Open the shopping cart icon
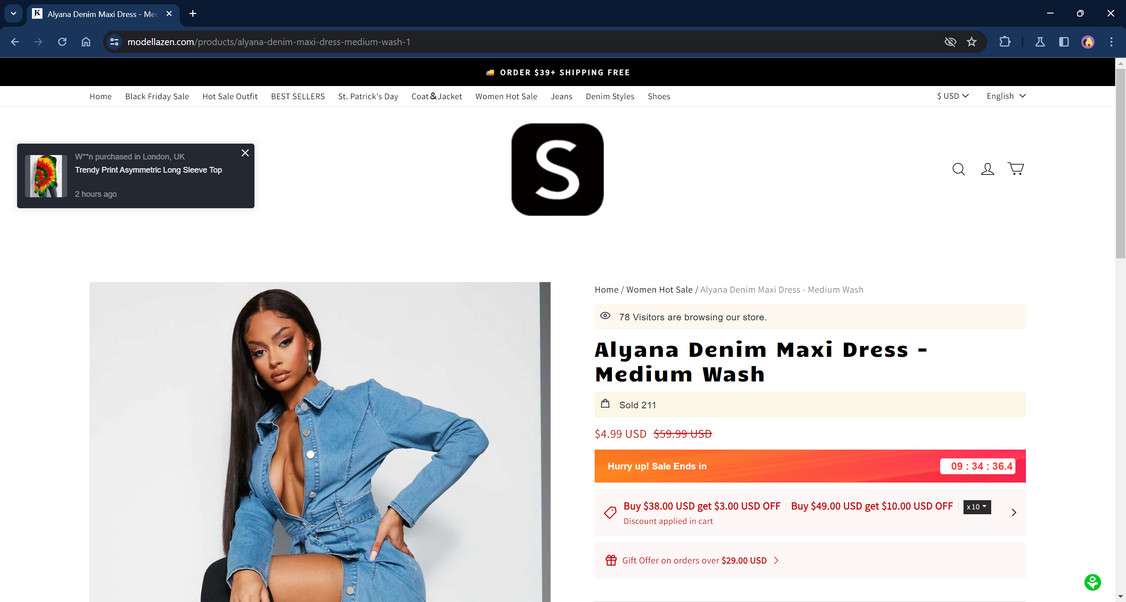Screen dimensions: 1126x602 (1015, 169)
